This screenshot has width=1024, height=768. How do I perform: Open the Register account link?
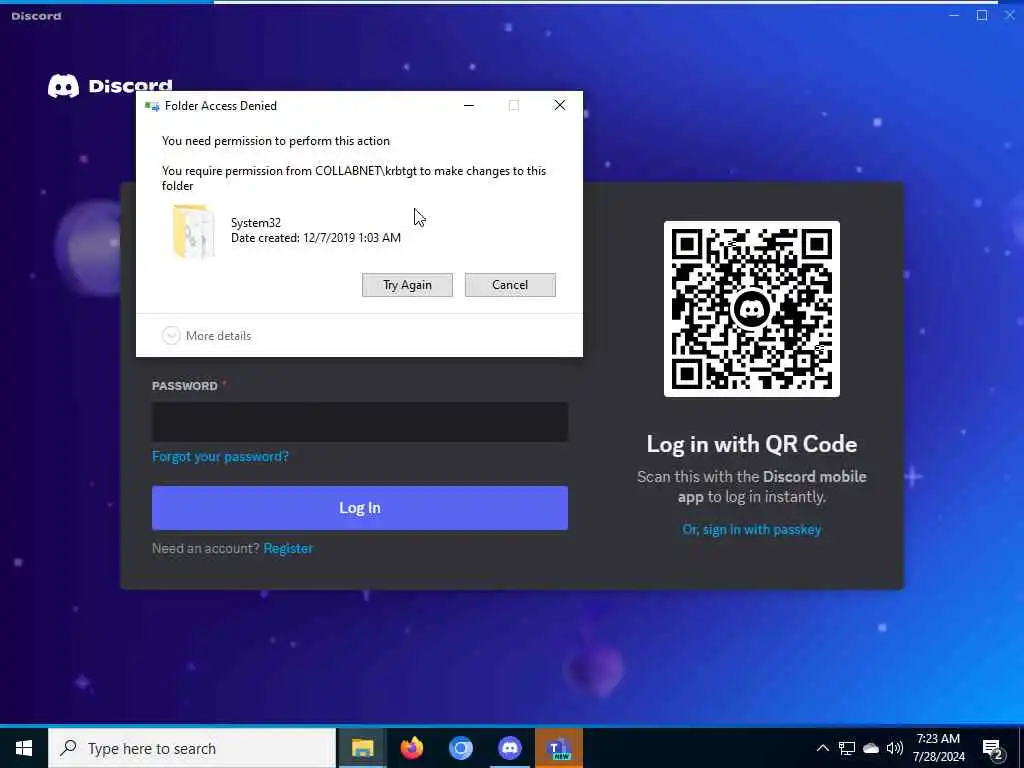[x=288, y=548]
